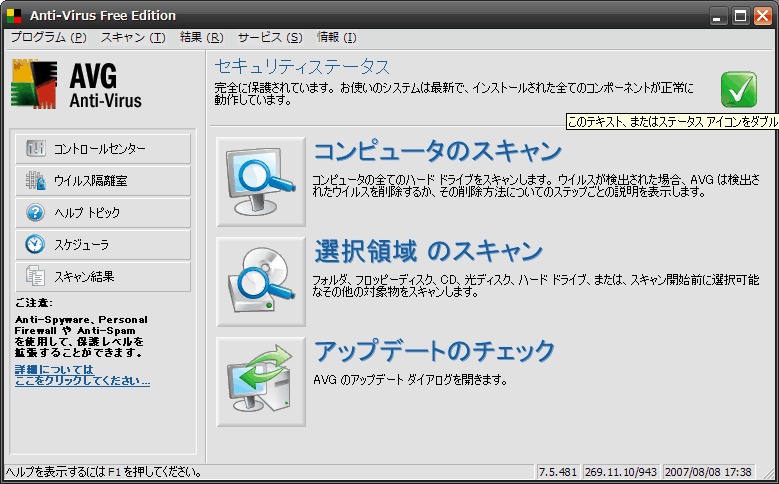Open スキャン結果 button
This screenshot has height=484, width=779.
103,276
